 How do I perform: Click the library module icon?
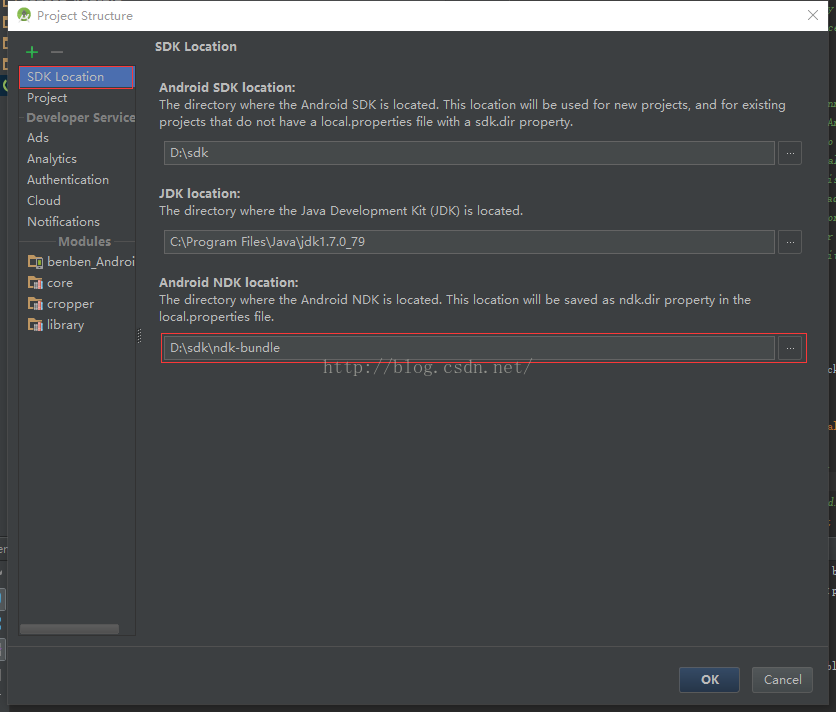point(35,324)
